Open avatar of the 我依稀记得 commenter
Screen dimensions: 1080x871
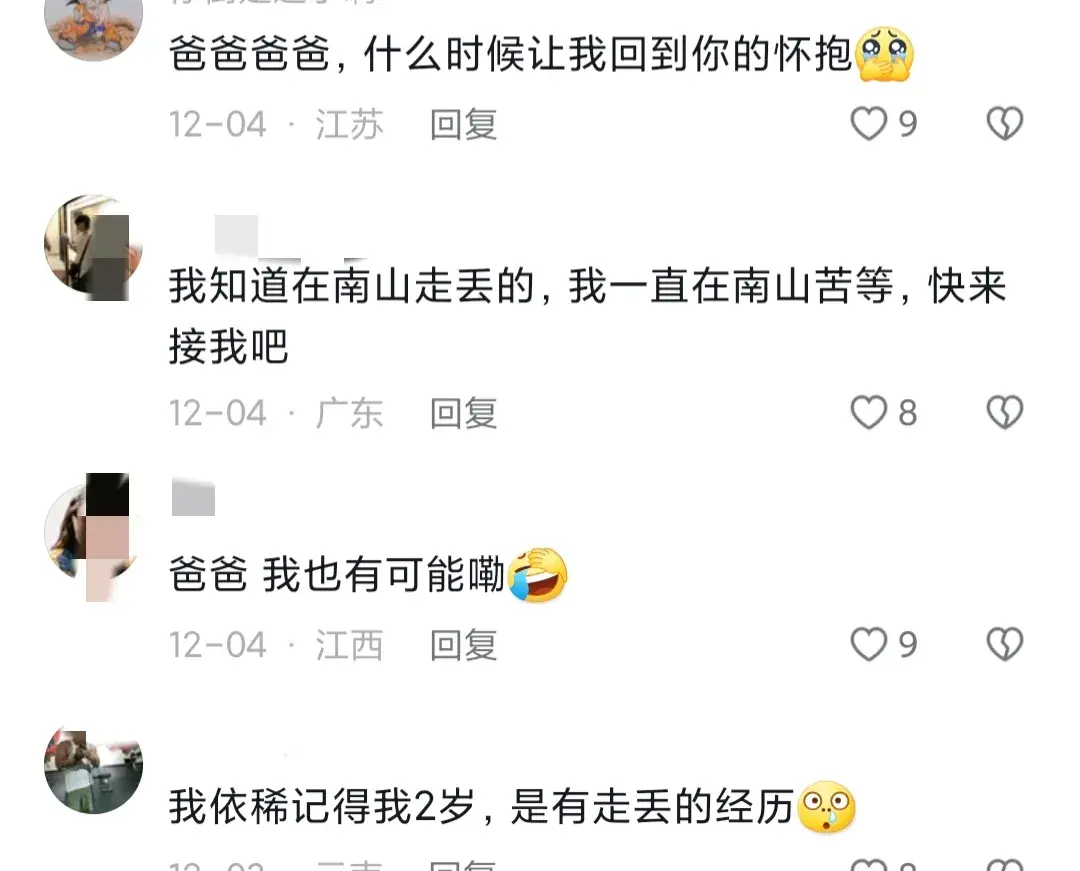tap(94, 770)
